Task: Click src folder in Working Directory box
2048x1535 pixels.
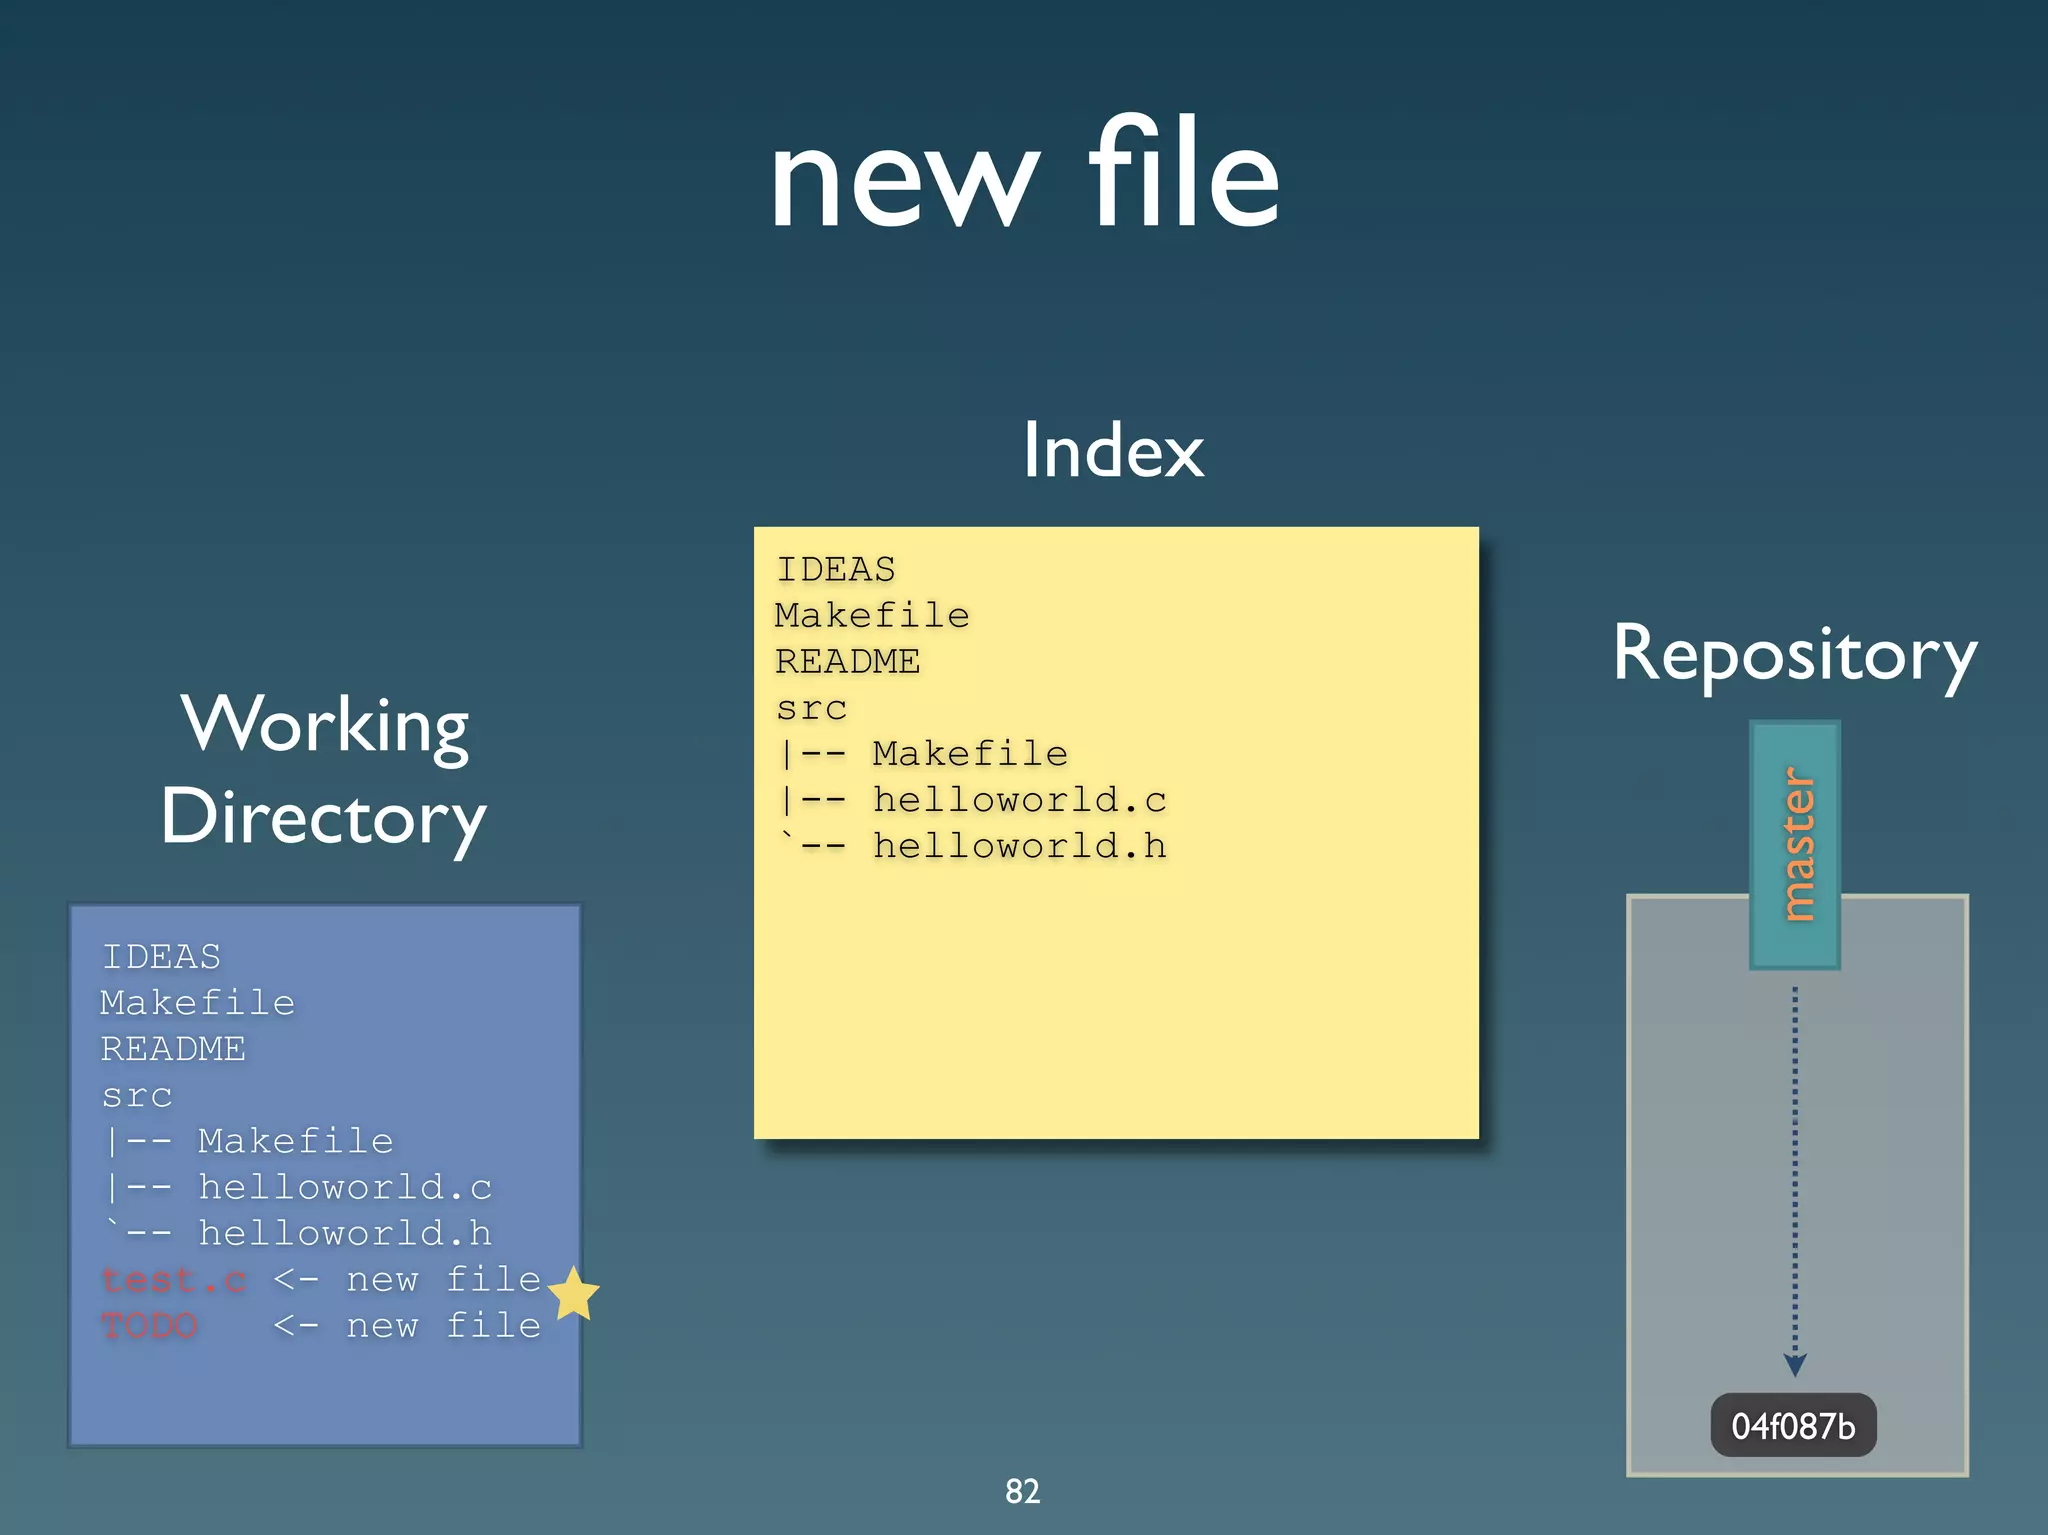Action: tap(137, 1096)
